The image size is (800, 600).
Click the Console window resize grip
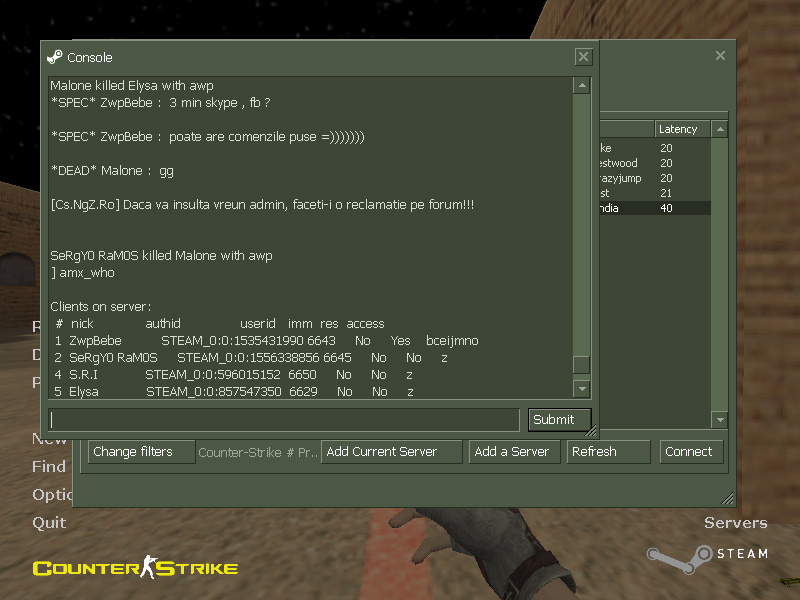click(x=591, y=432)
